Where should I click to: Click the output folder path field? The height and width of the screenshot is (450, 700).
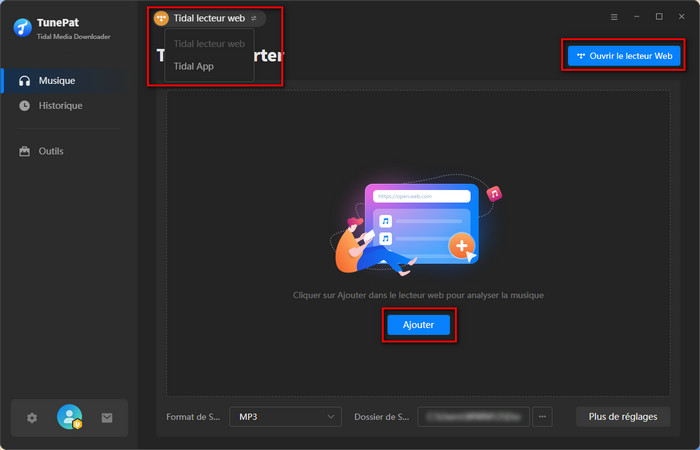(474, 416)
